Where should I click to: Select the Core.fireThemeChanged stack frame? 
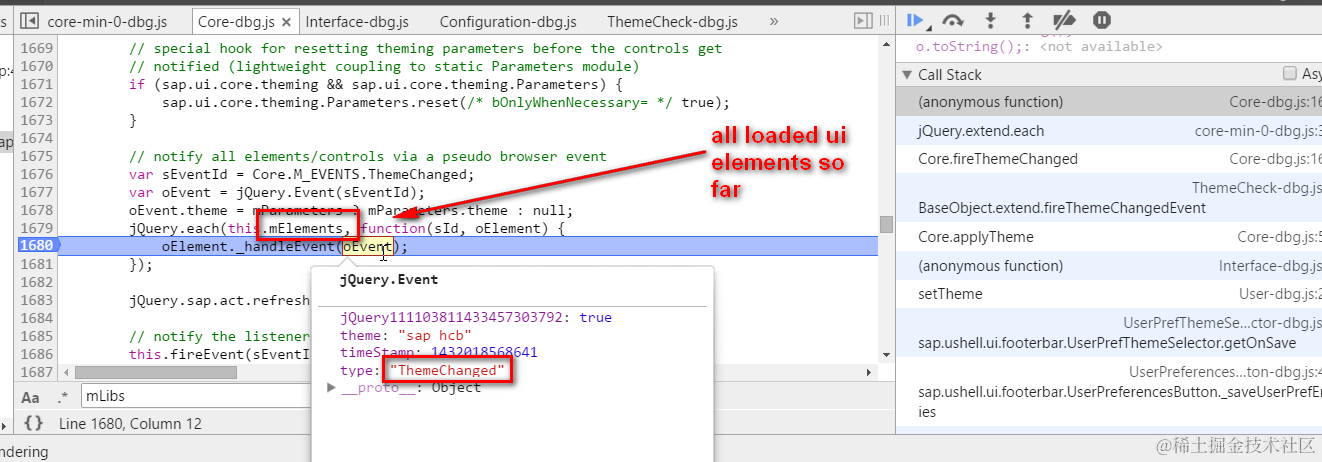point(1109,159)
